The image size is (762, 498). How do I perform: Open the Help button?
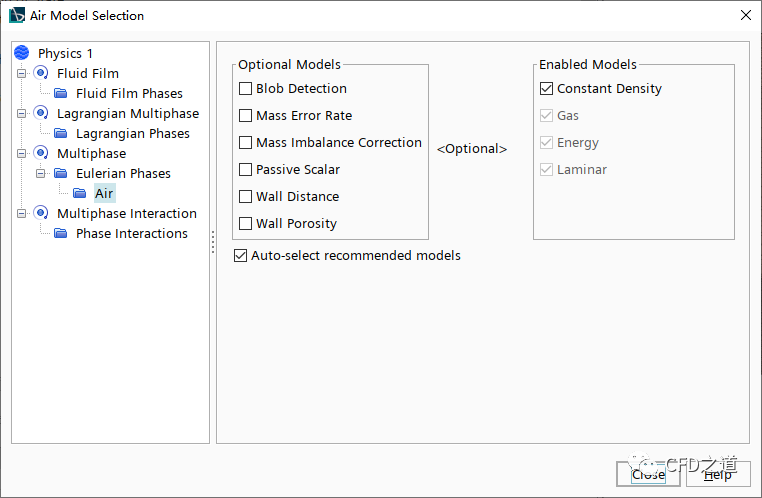[717, 475]
